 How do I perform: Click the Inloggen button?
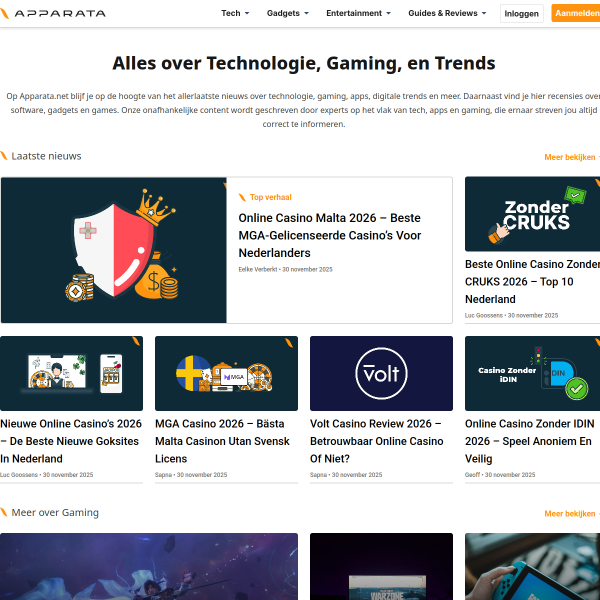pyautogui.click(x=522, y=14)
